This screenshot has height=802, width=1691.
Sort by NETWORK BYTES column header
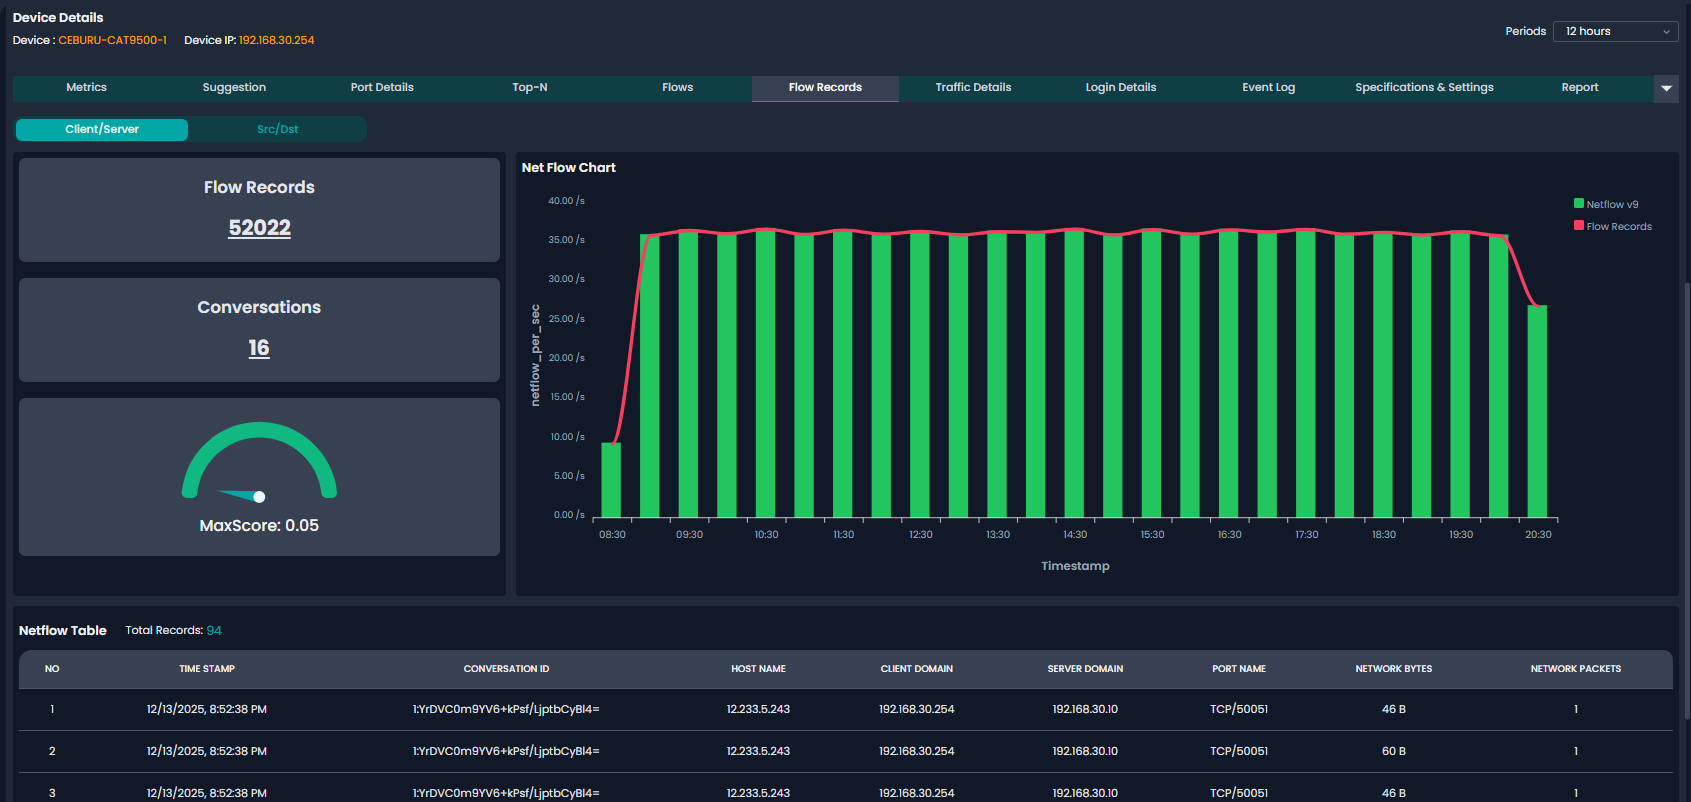coord(1394,669)
